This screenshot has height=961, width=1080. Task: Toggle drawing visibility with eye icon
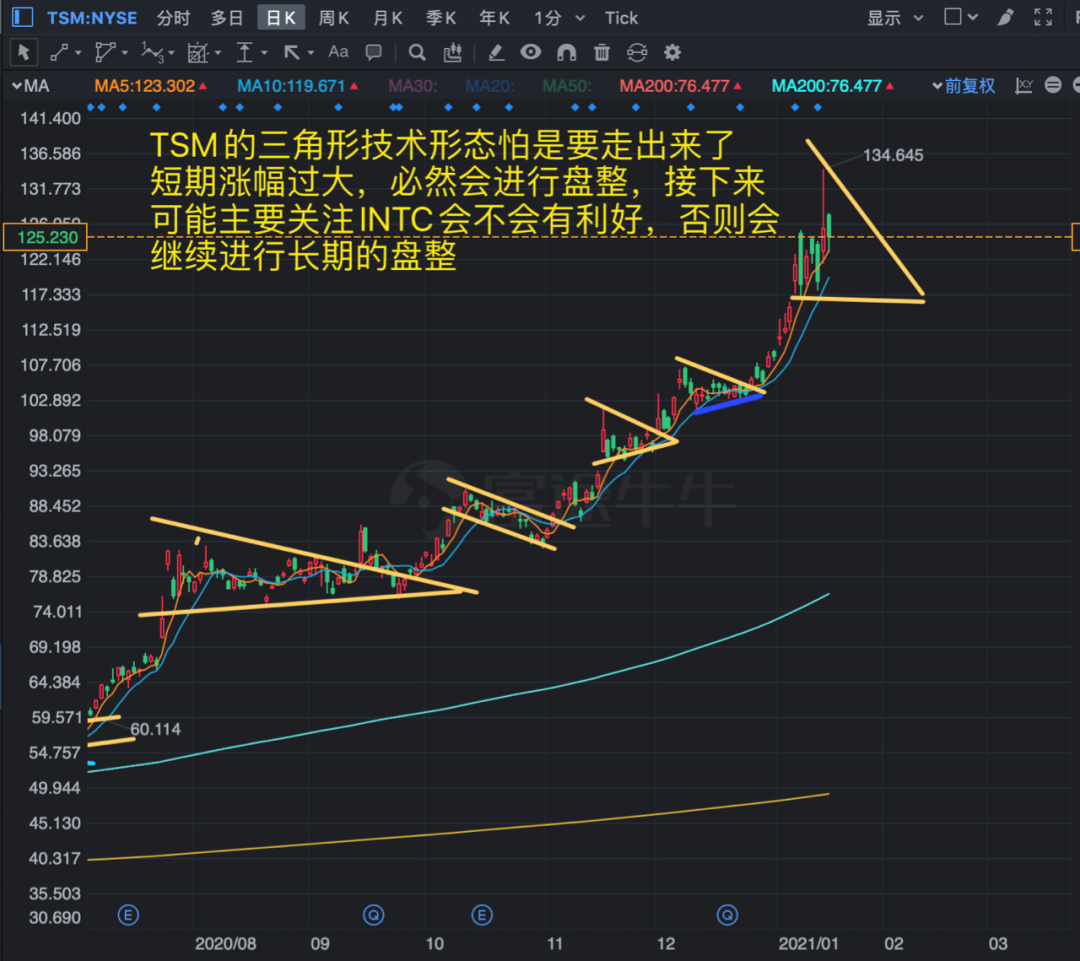(530, 52)
